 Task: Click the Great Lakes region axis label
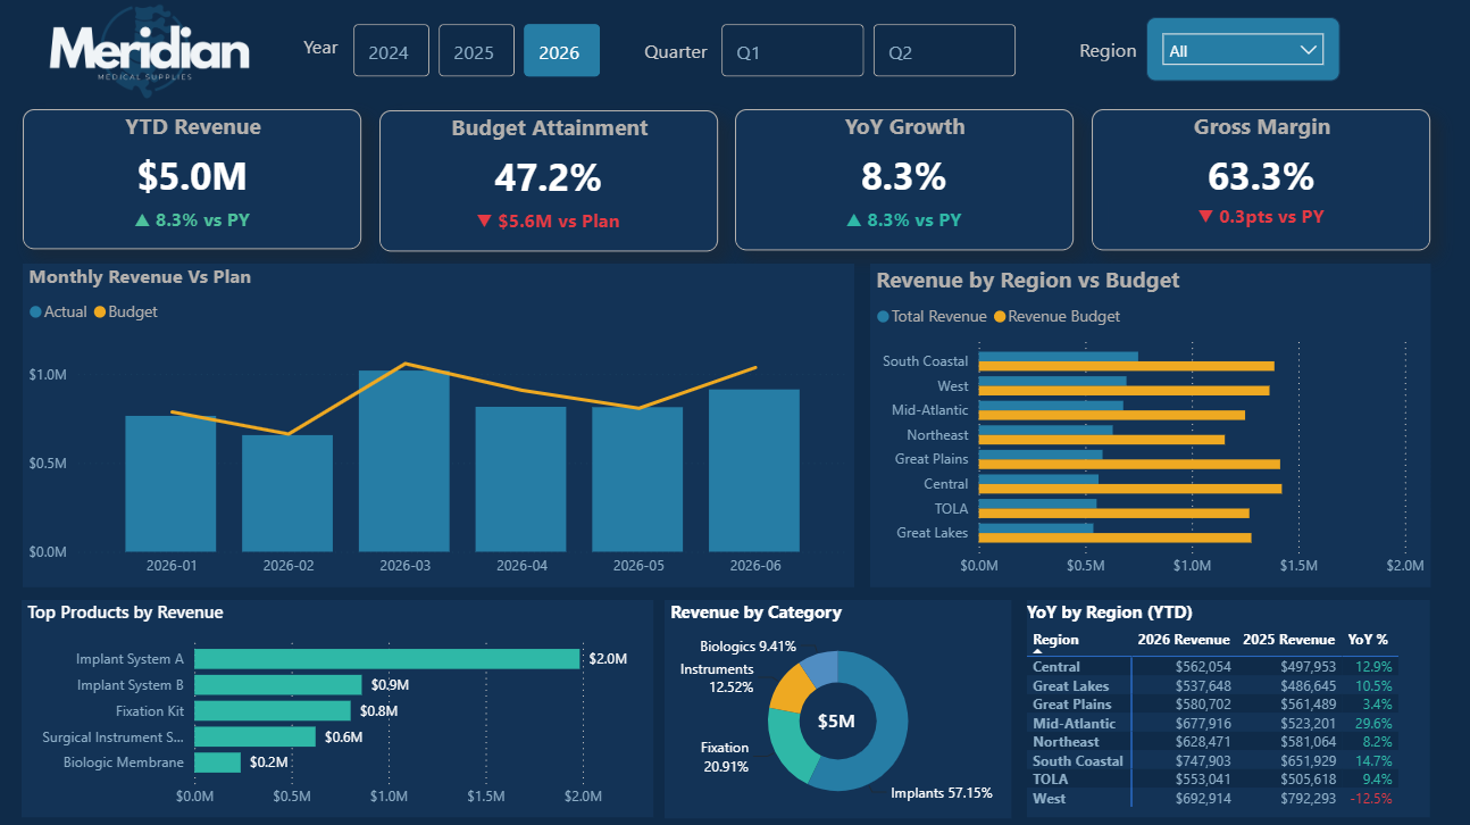click(932, 533)
